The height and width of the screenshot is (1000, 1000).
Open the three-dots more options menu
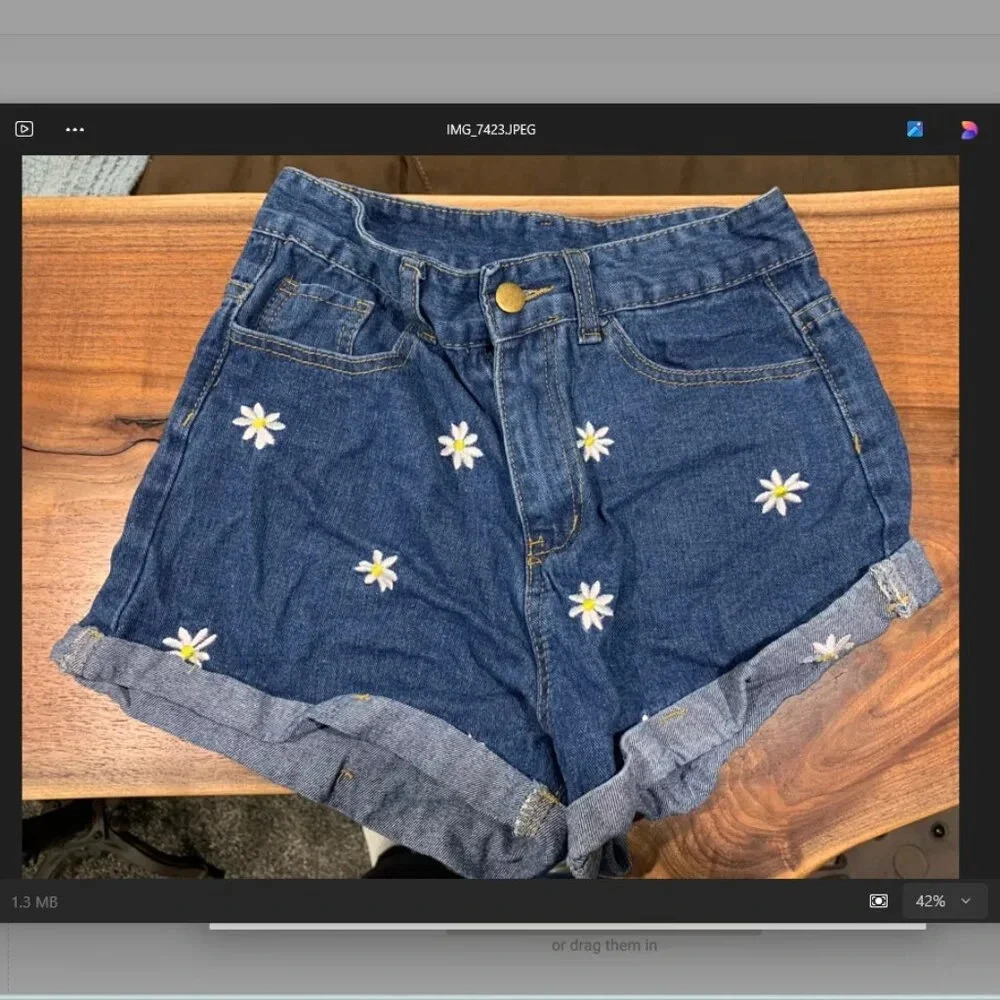[x=75, y=129]
